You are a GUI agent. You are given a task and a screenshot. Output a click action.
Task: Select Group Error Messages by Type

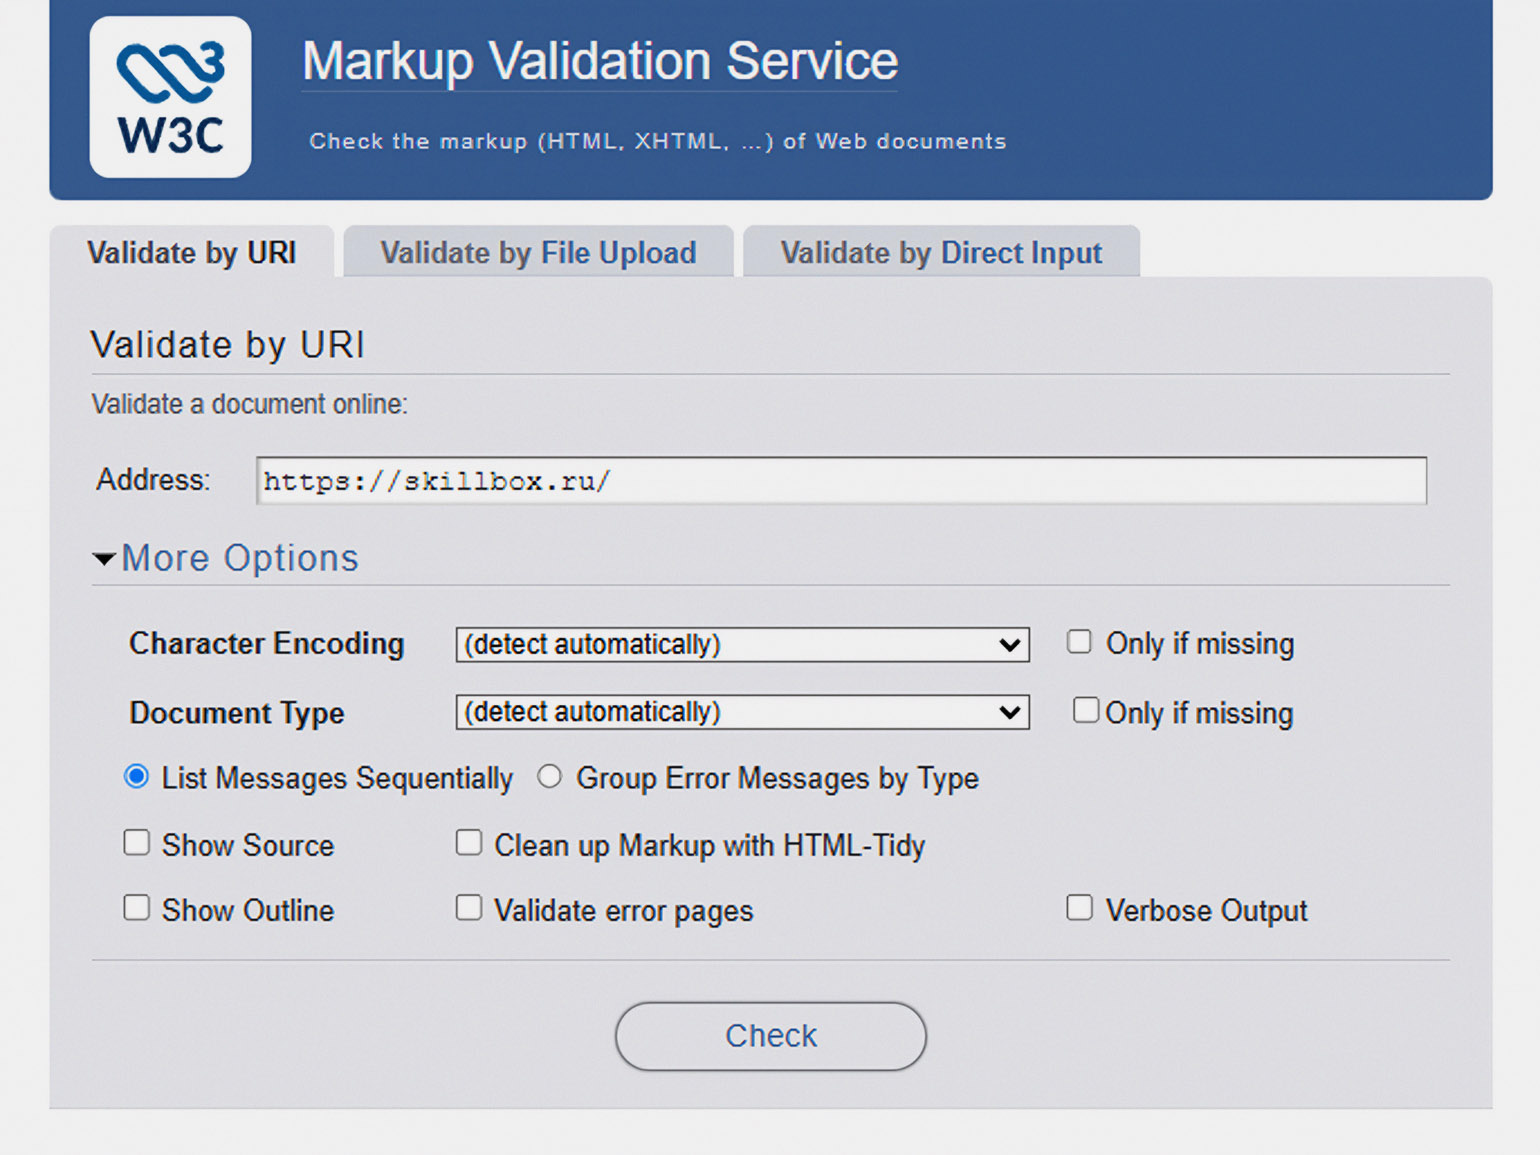(550, 777)
